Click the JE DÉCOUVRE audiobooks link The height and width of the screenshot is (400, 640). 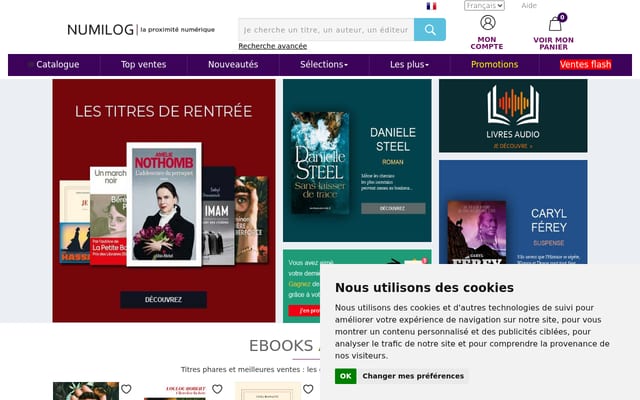pyautogui.click(x=513, y=146)
